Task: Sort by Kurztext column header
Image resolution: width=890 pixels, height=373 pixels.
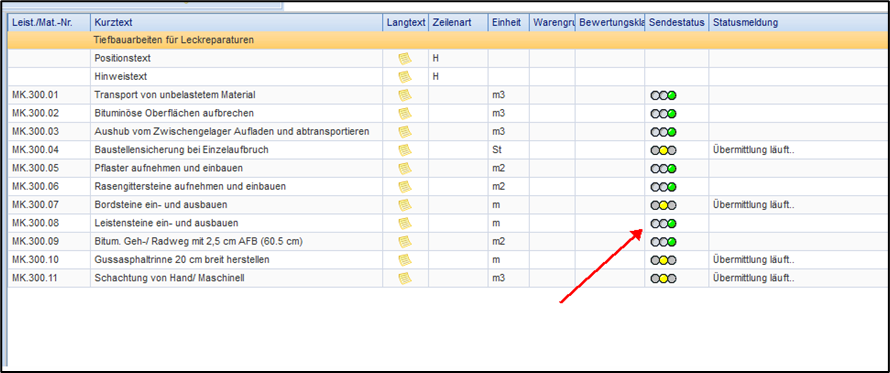Action: 236,23
